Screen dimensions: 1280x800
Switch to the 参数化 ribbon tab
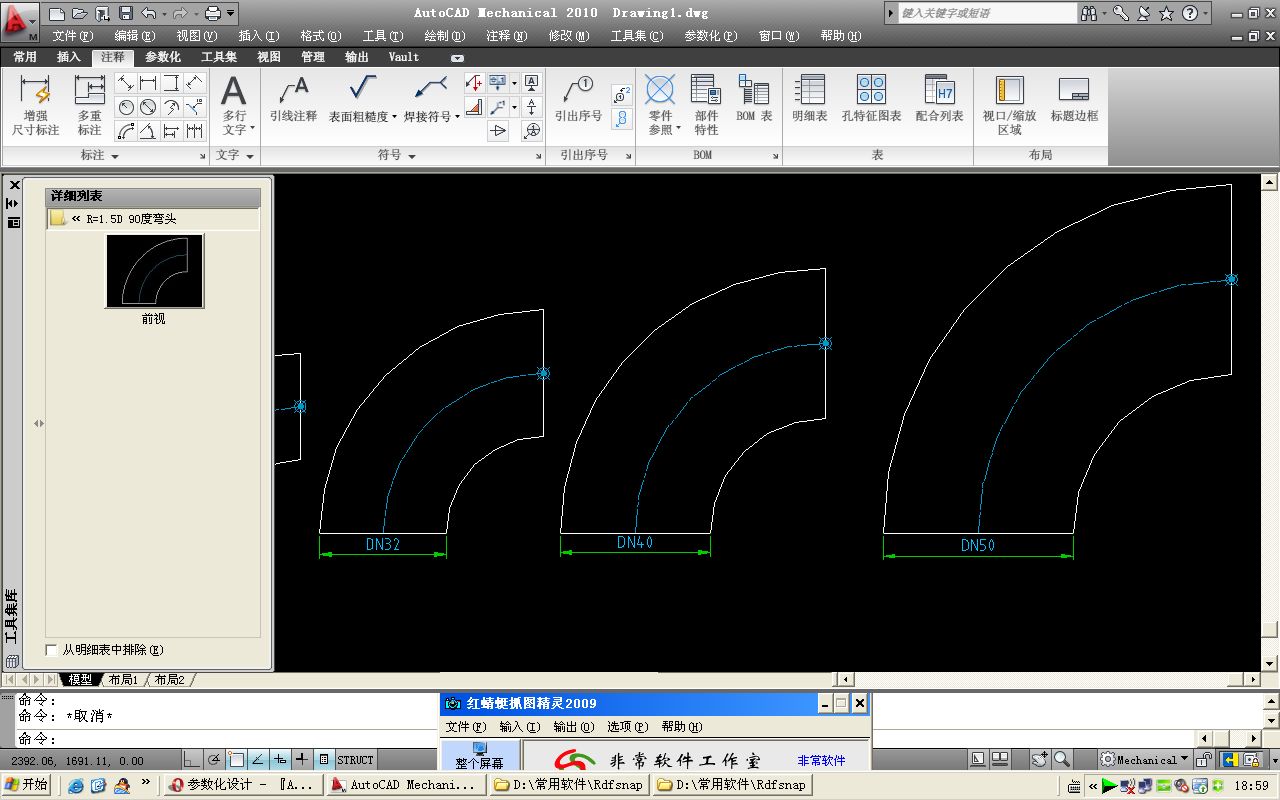163,57
